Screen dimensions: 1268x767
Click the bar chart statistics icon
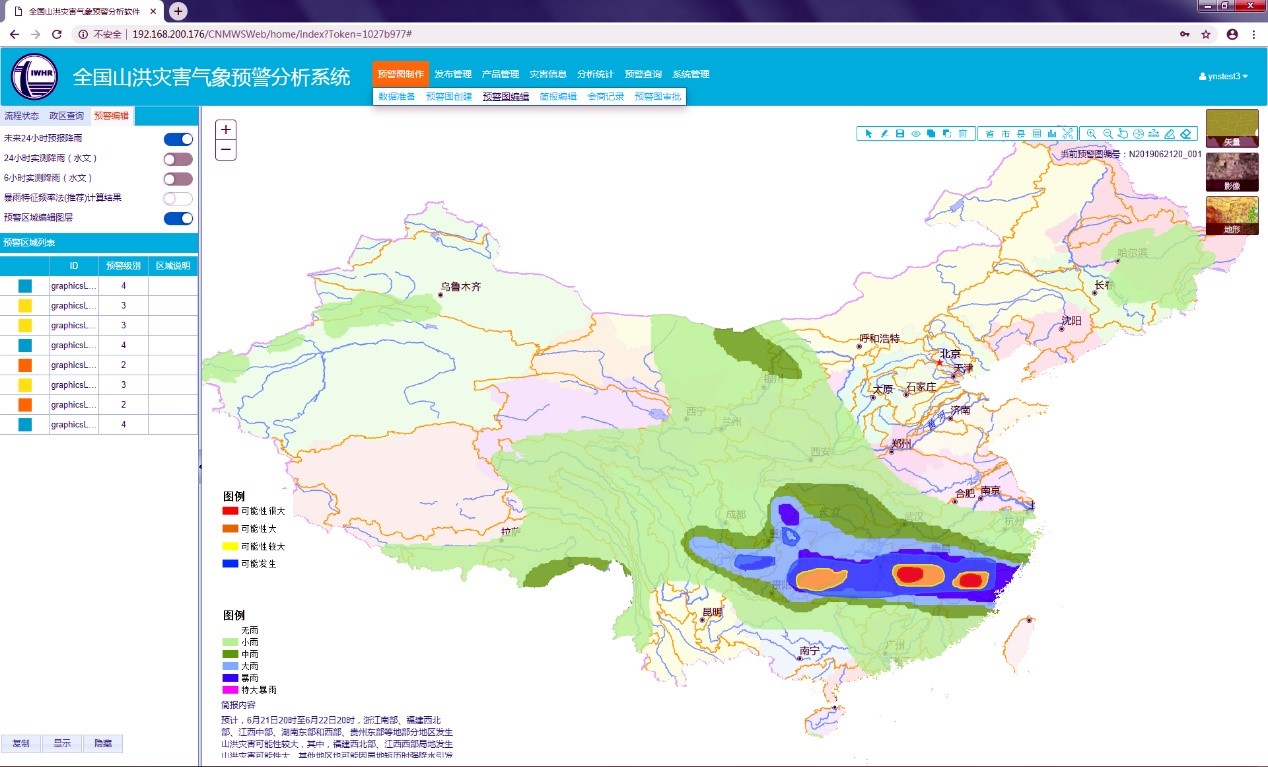coord(1051,133)
